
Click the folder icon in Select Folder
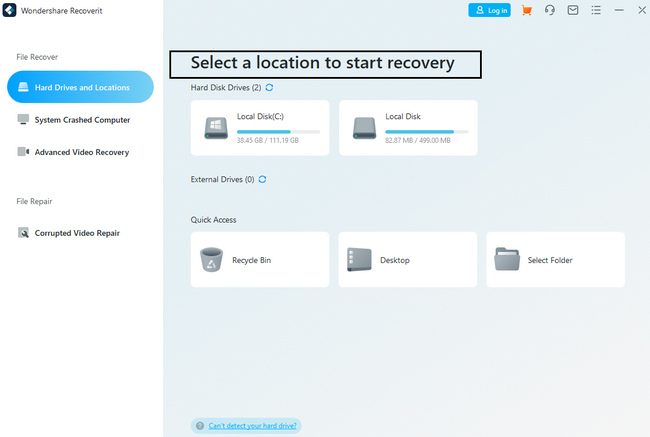pos(507,259)
